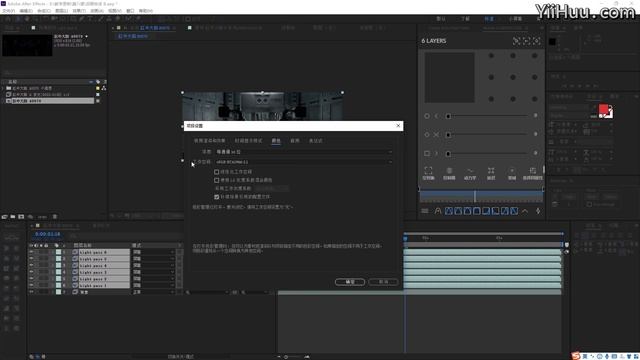Create new composition via Project panel icon
The image size is (640, 360).
coord(21,217)
